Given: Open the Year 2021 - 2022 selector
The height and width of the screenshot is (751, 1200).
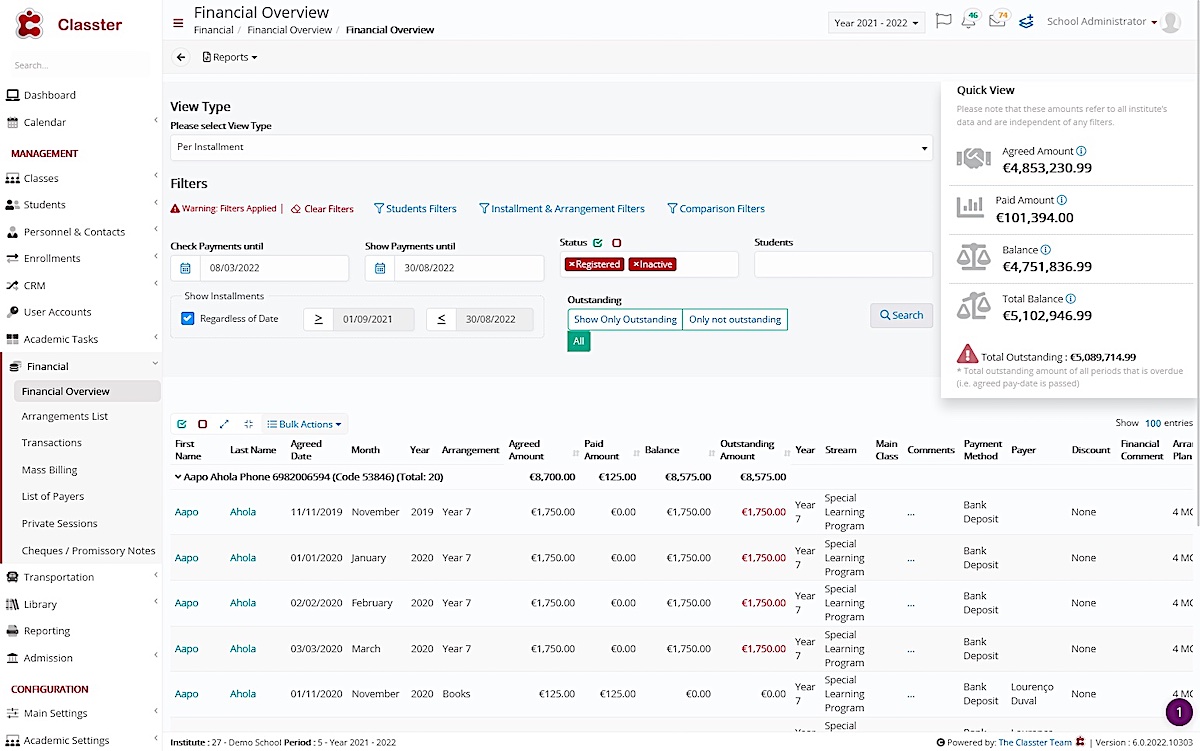Looking at the screenshot, I should pos(875,22).
